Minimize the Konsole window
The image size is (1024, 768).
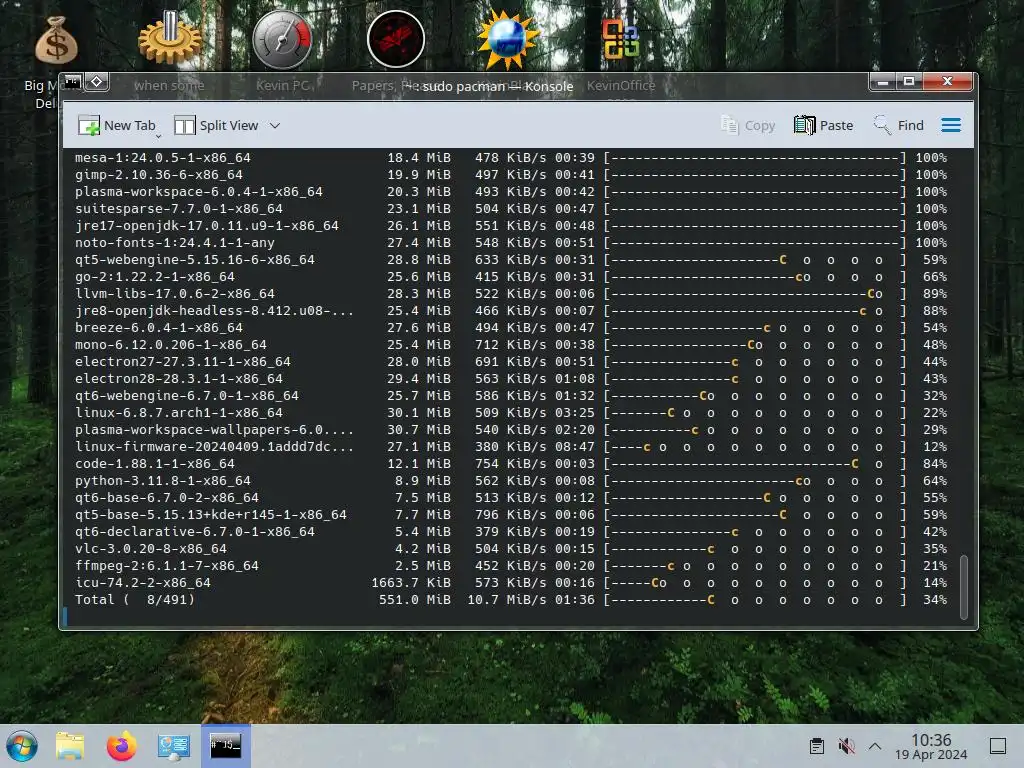(882, 82)
